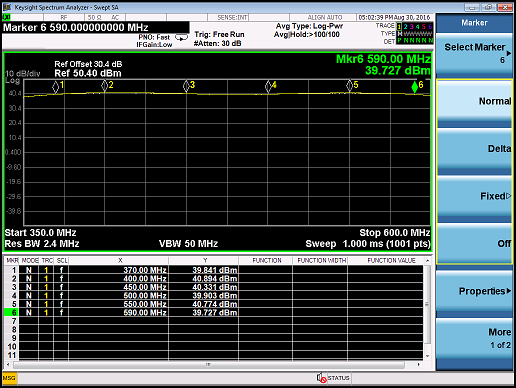Click the FUNCTION column header
Screen dimensions: 516x388
coord(266,260)
